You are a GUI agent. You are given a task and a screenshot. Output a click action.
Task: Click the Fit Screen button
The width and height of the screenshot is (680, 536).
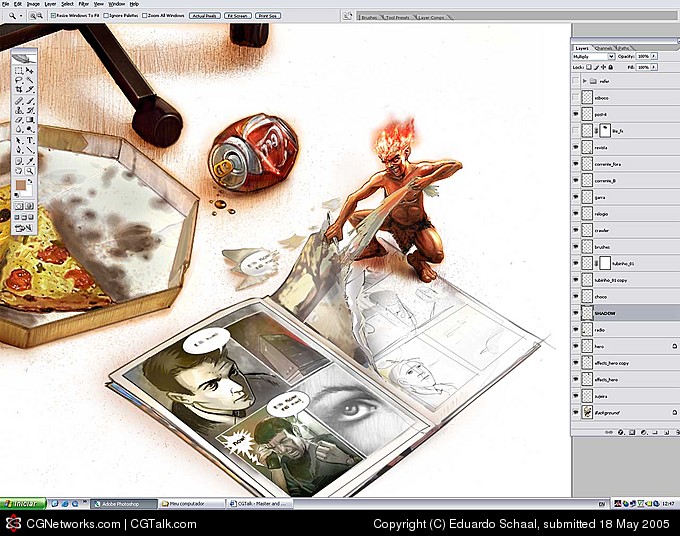tap(238, 16)
